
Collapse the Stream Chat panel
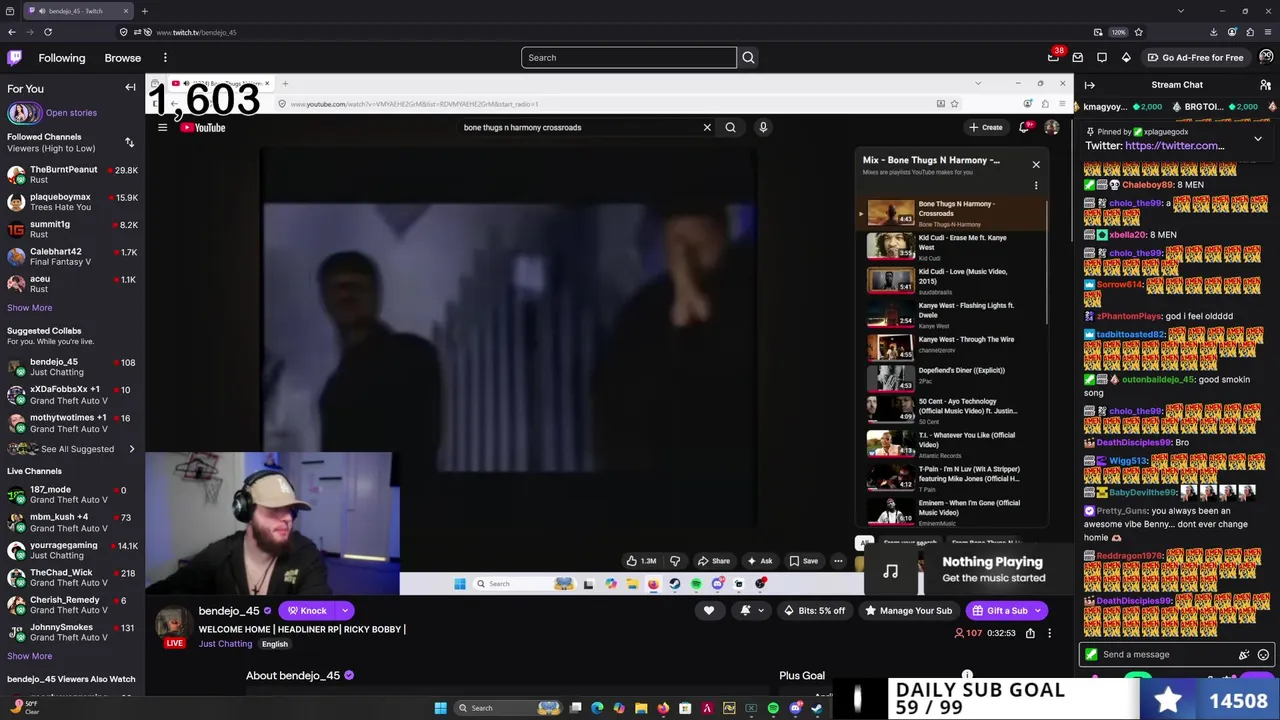tap(1090, 85)
